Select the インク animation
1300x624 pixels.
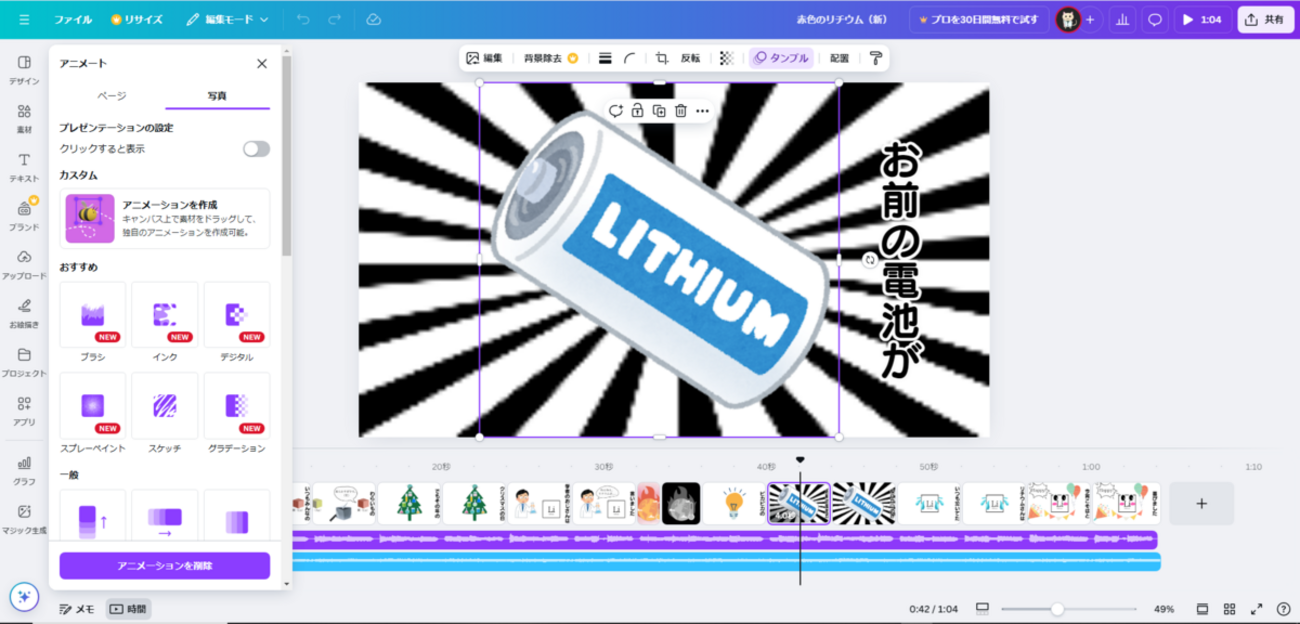click(165, 322)
